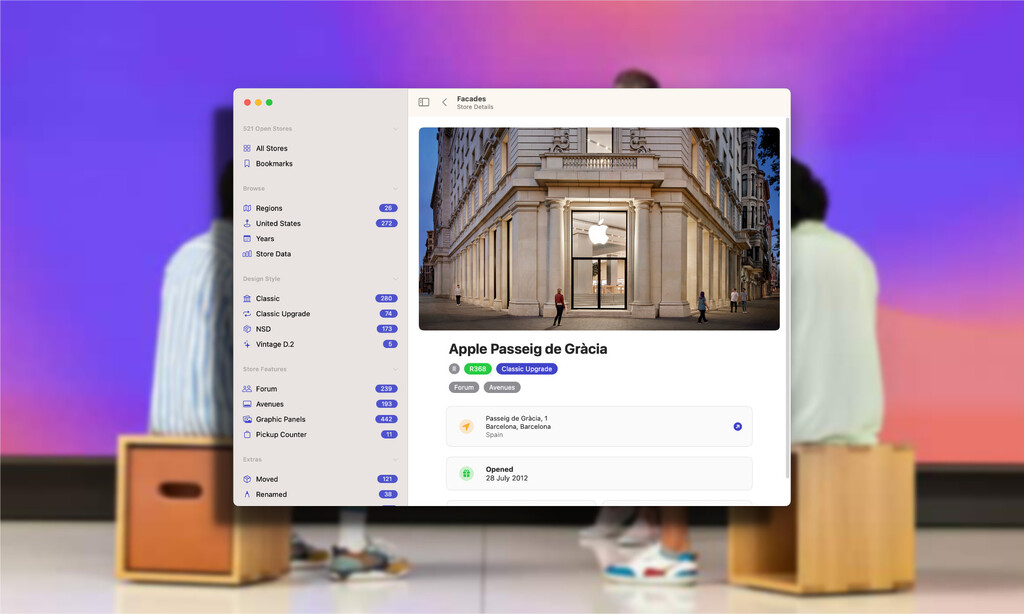The image size is (1024, 614).
Task: Click the Moved box icon
Action: 247,479
